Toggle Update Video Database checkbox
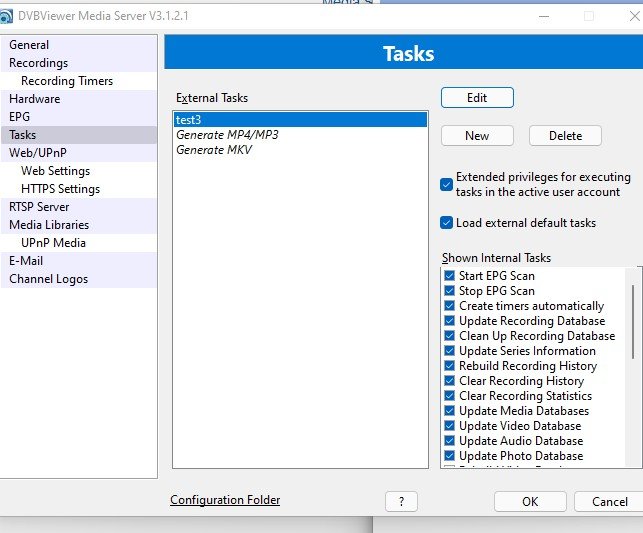Screen dimensions: 643x533 pos(450,426)
